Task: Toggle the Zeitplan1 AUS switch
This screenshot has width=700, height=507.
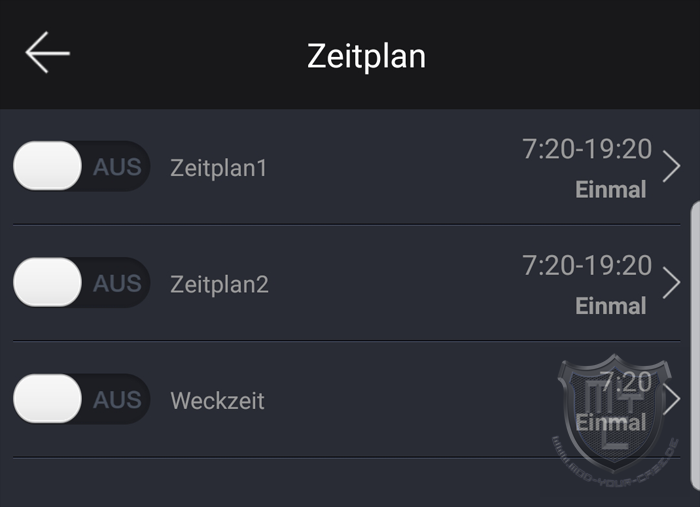Action: pyautogui.click(x=81, y=166)
